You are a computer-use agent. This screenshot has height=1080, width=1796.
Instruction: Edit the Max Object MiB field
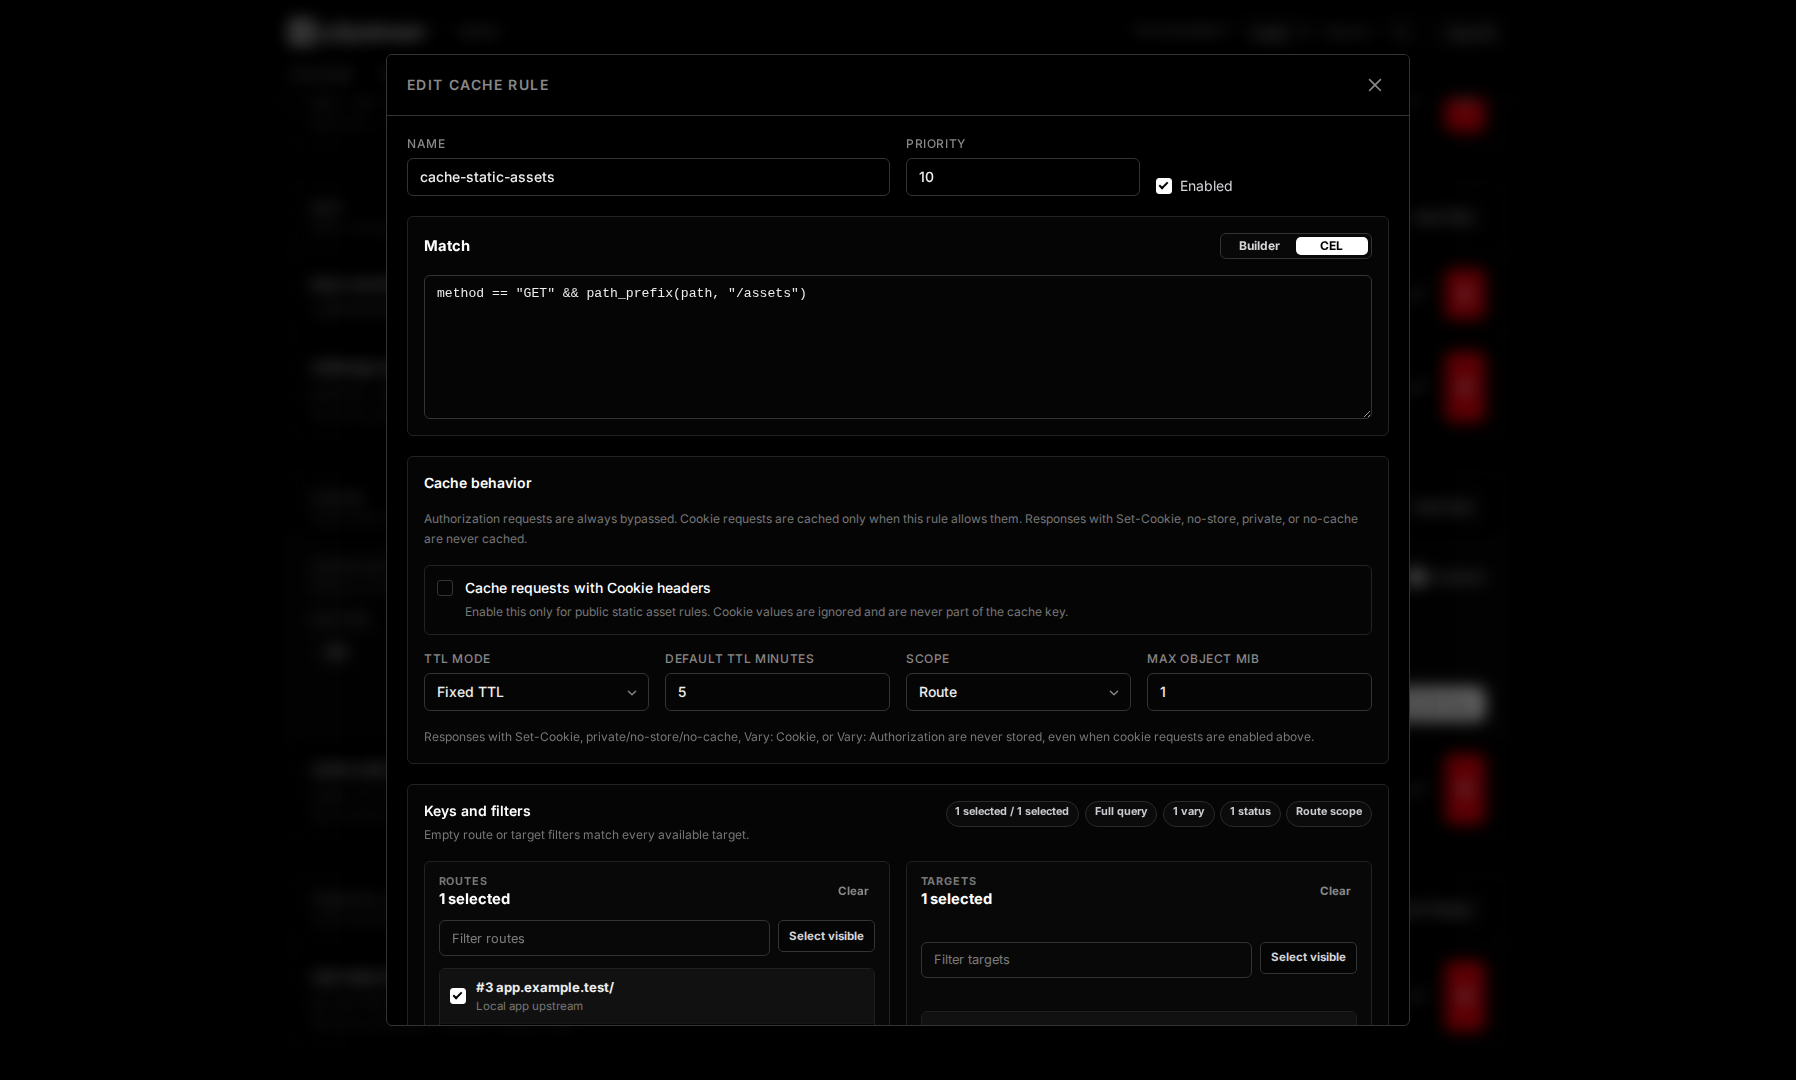pos(1259,692)
